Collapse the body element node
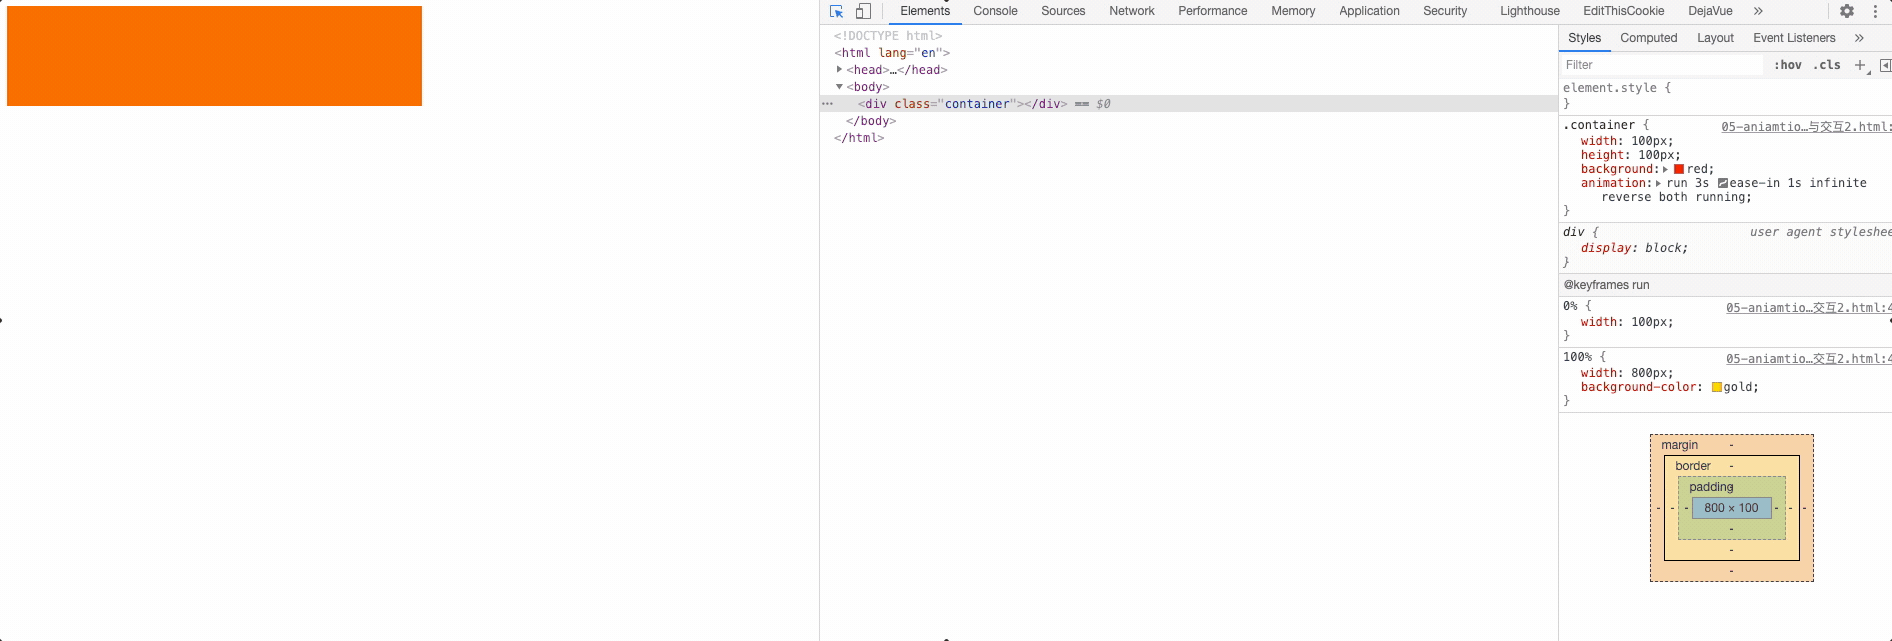1892x641 pixels. 839,87
